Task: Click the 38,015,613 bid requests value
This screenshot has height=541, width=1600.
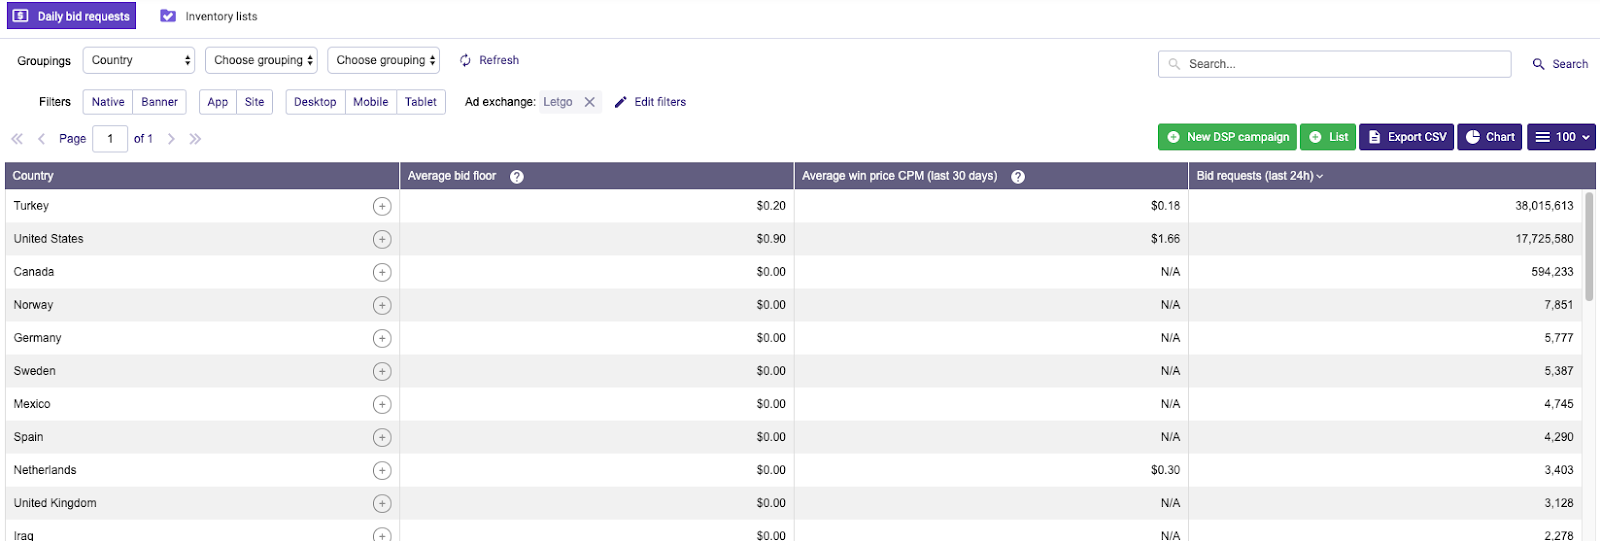Action: (x=1544, y=206)
